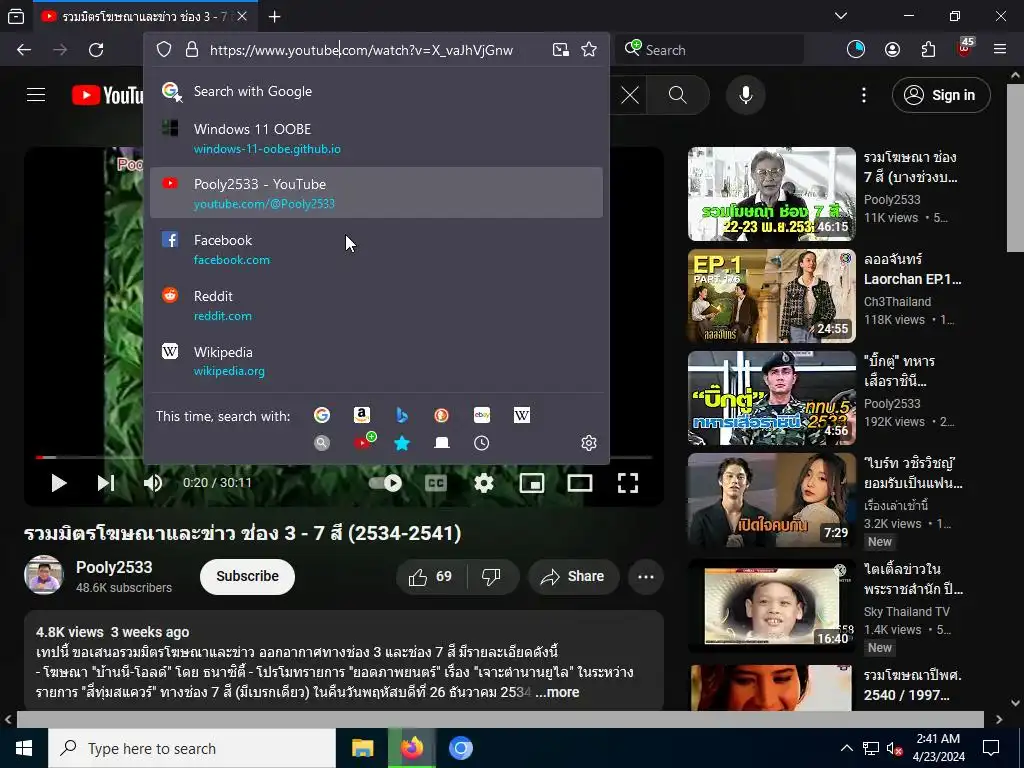List all tabs with the dropdown arrow
This screenshot has height=768, width=1024.
[x=841, y=16]
